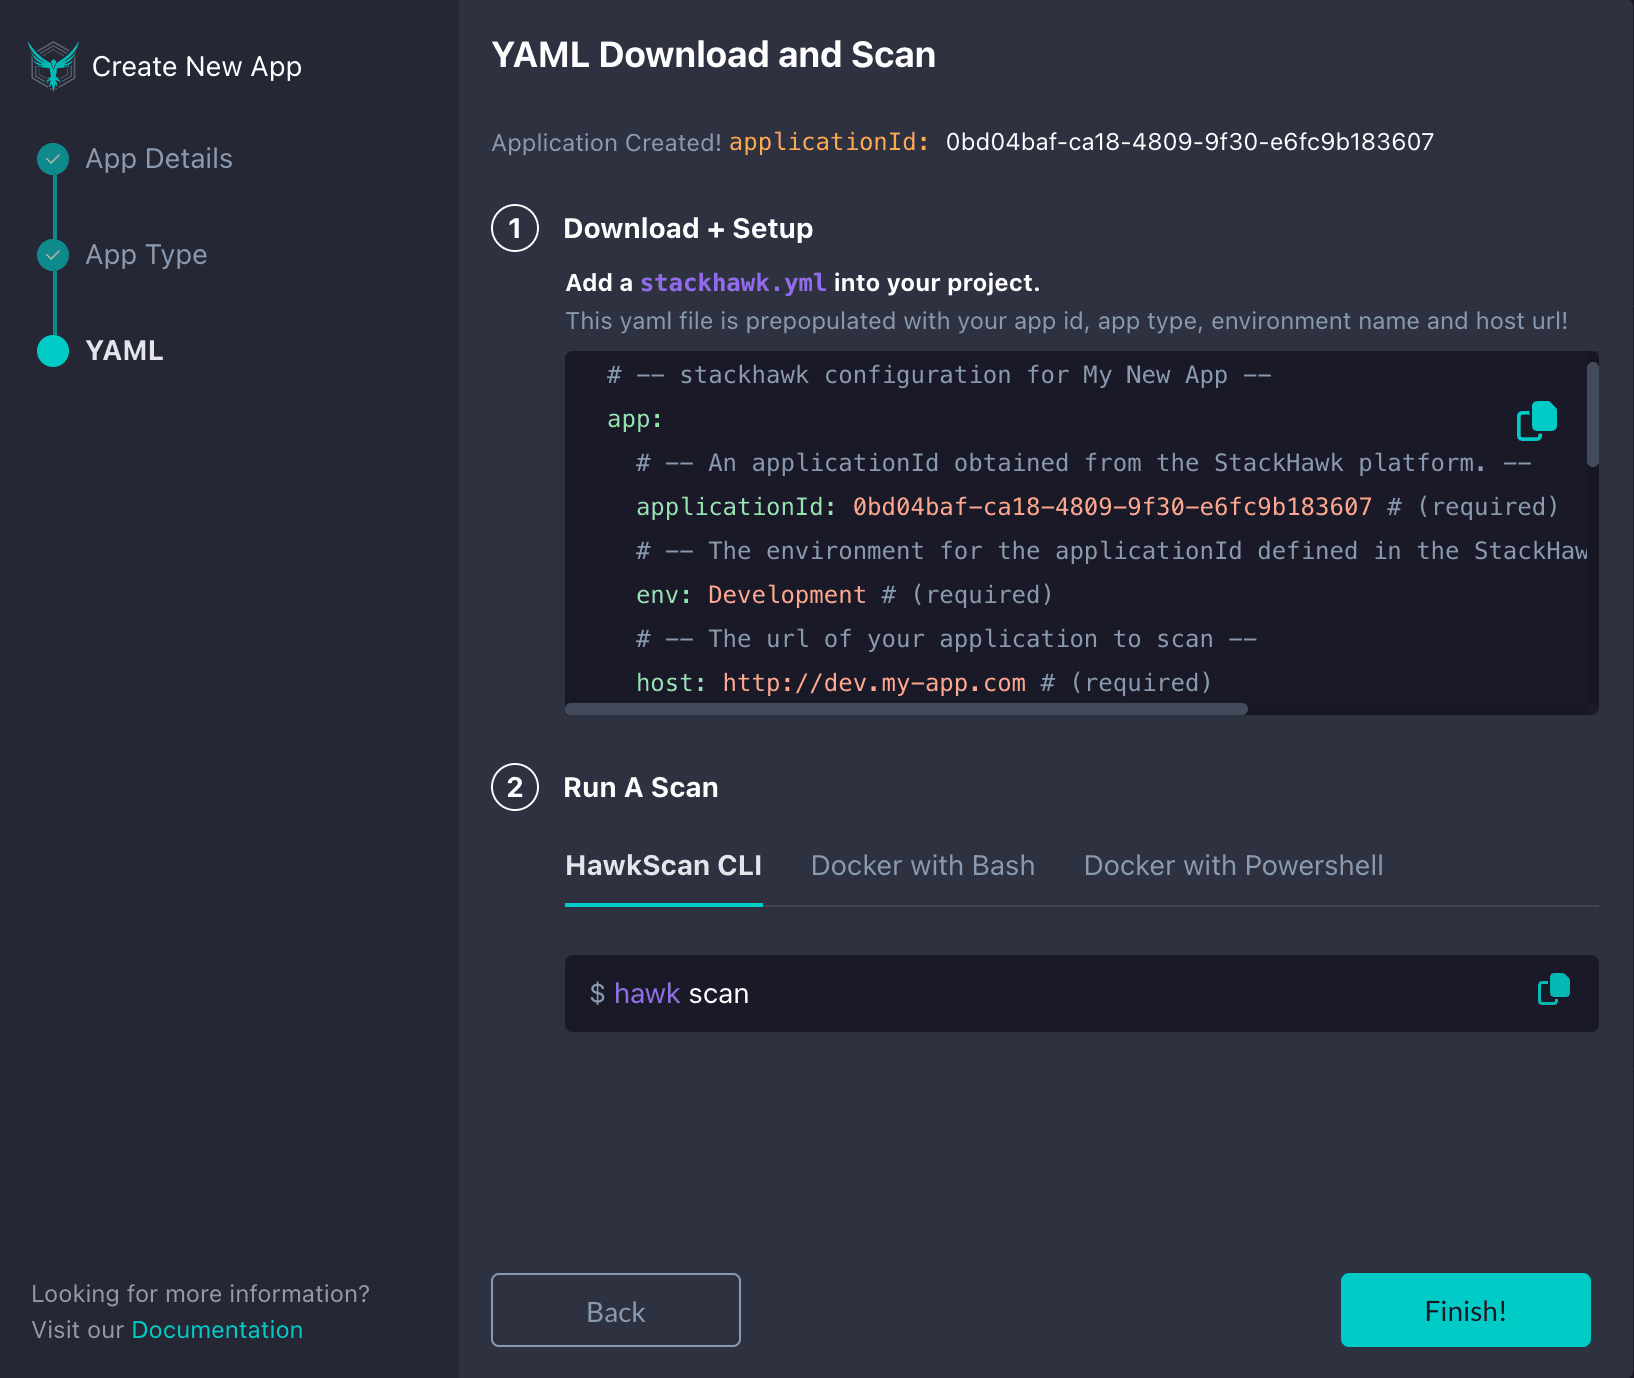Click the env: Development line
This screenshot has height=1378, width=1634.
tap(845, 595)
